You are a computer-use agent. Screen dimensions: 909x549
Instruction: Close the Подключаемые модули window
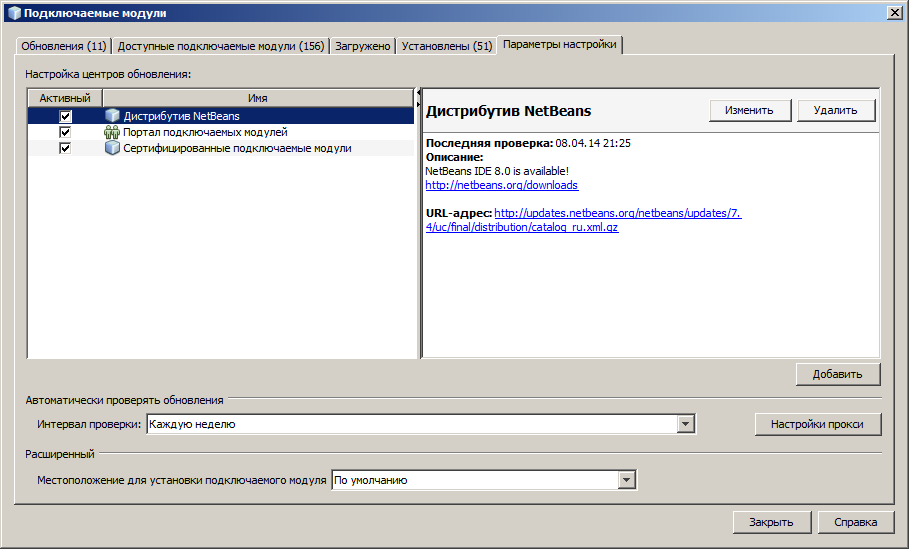tap(895, 13)
